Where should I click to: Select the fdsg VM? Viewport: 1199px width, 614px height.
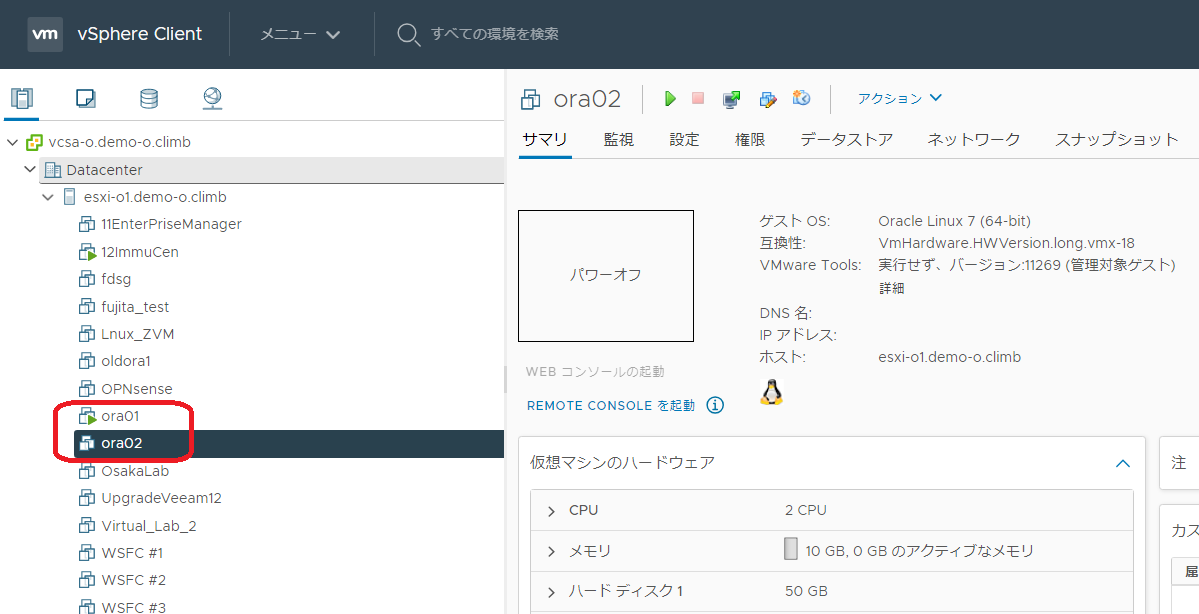pyautogui.click(x=116, y=279)
